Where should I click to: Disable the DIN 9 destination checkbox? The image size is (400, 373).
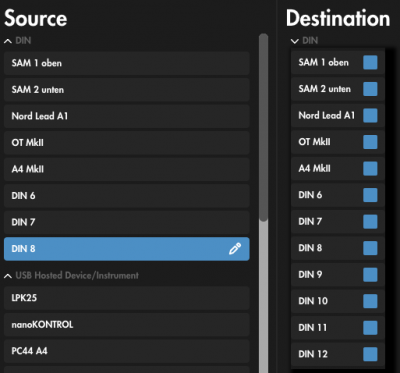coord(370,274)
